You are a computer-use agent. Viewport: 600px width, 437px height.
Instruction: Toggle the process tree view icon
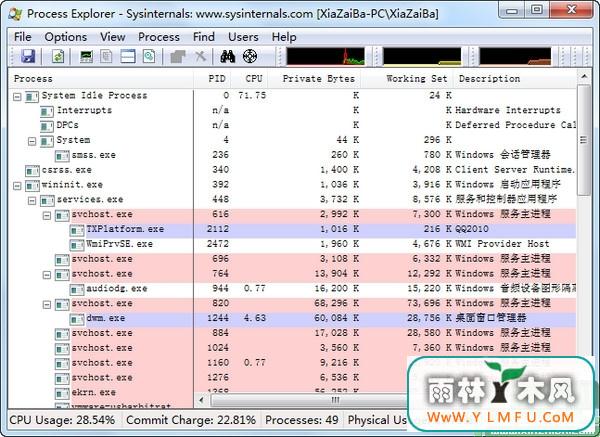[106, 57]
